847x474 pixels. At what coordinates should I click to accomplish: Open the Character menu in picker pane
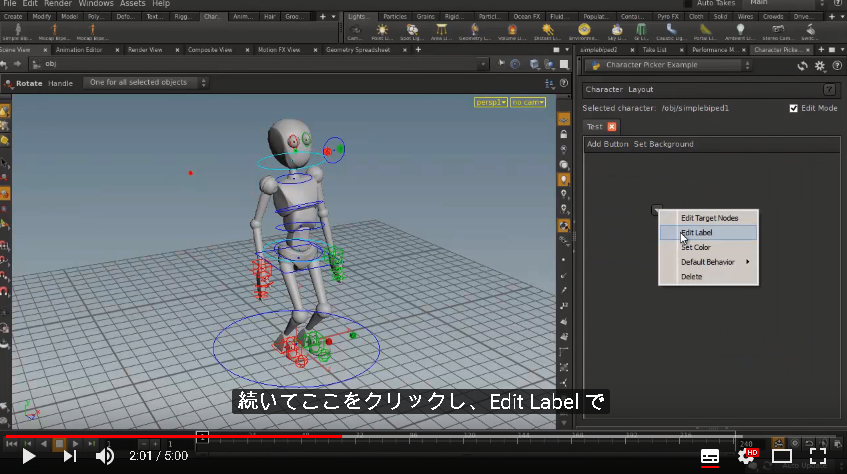click(x=604, y=90)
